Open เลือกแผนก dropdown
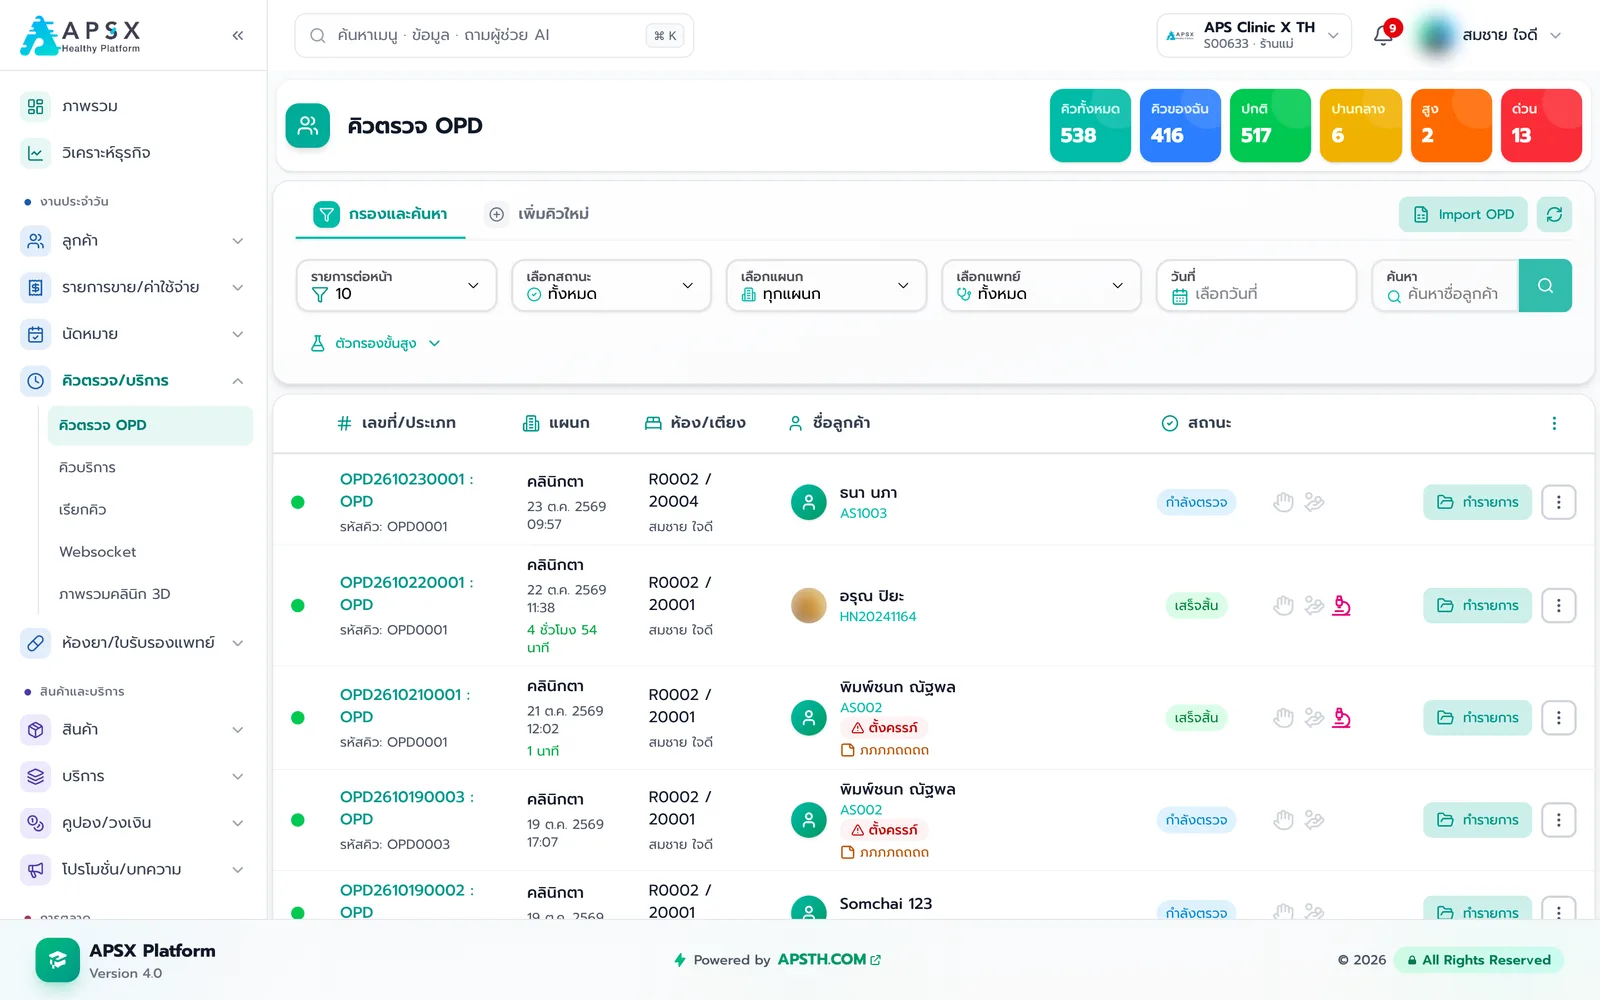 pos(826,286)
